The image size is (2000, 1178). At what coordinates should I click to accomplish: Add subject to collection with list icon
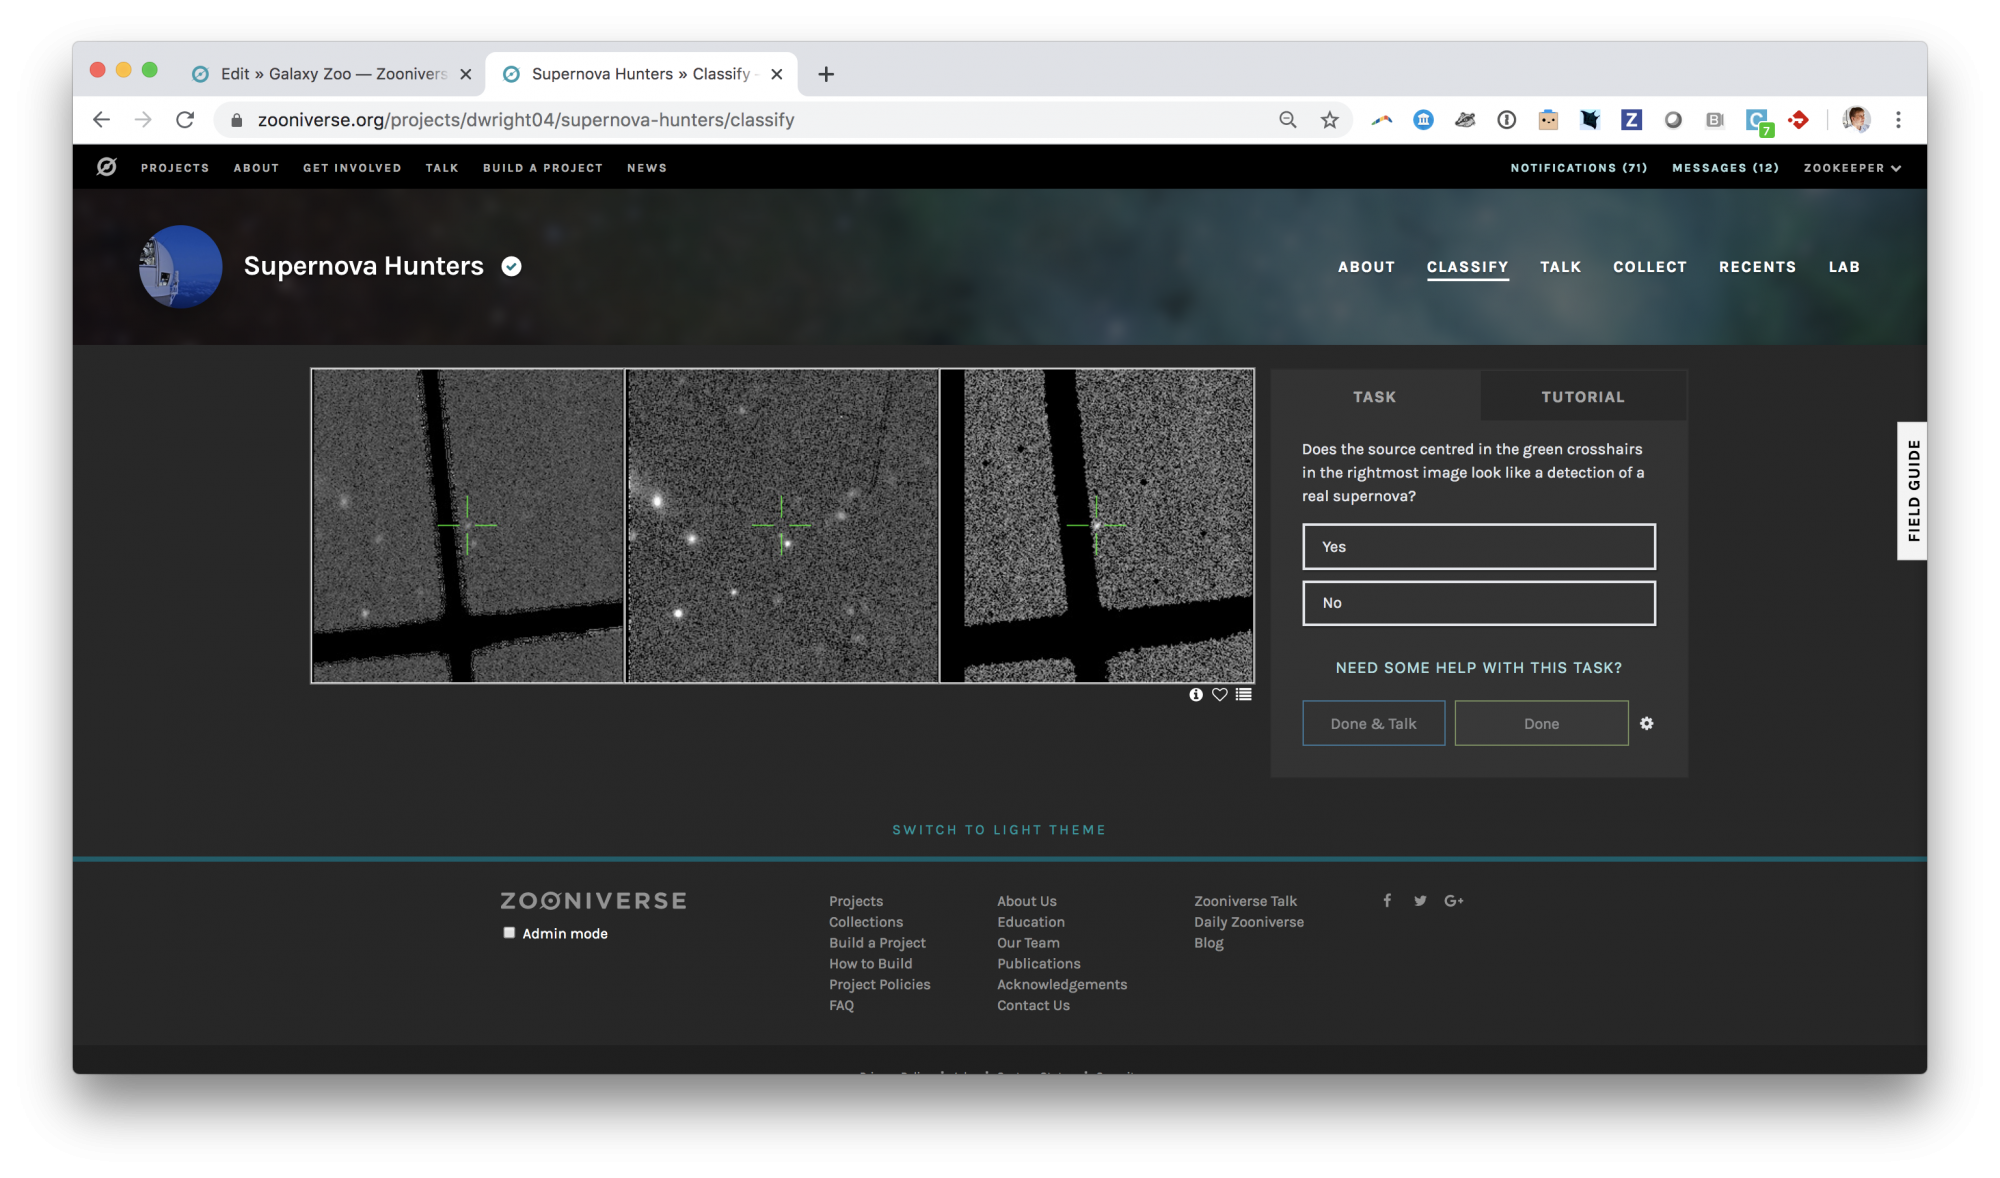[1244, 695]
